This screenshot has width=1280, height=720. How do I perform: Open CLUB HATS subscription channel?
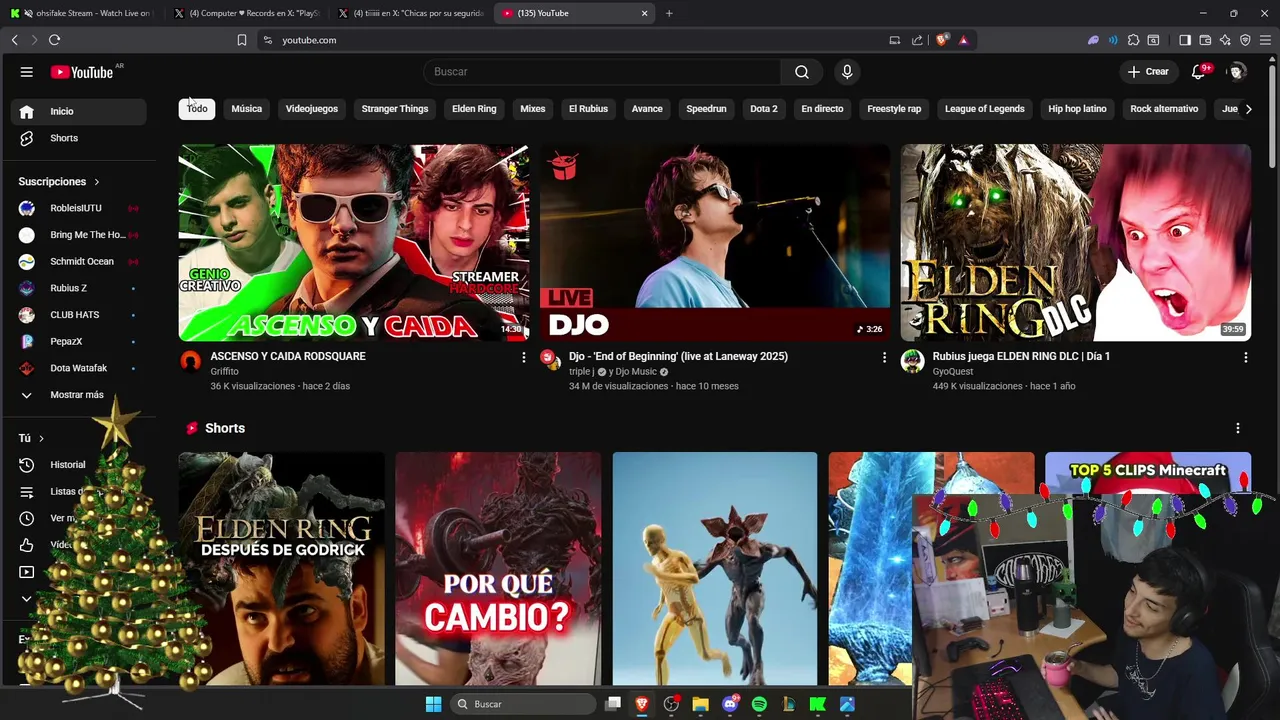pos(80,315)
